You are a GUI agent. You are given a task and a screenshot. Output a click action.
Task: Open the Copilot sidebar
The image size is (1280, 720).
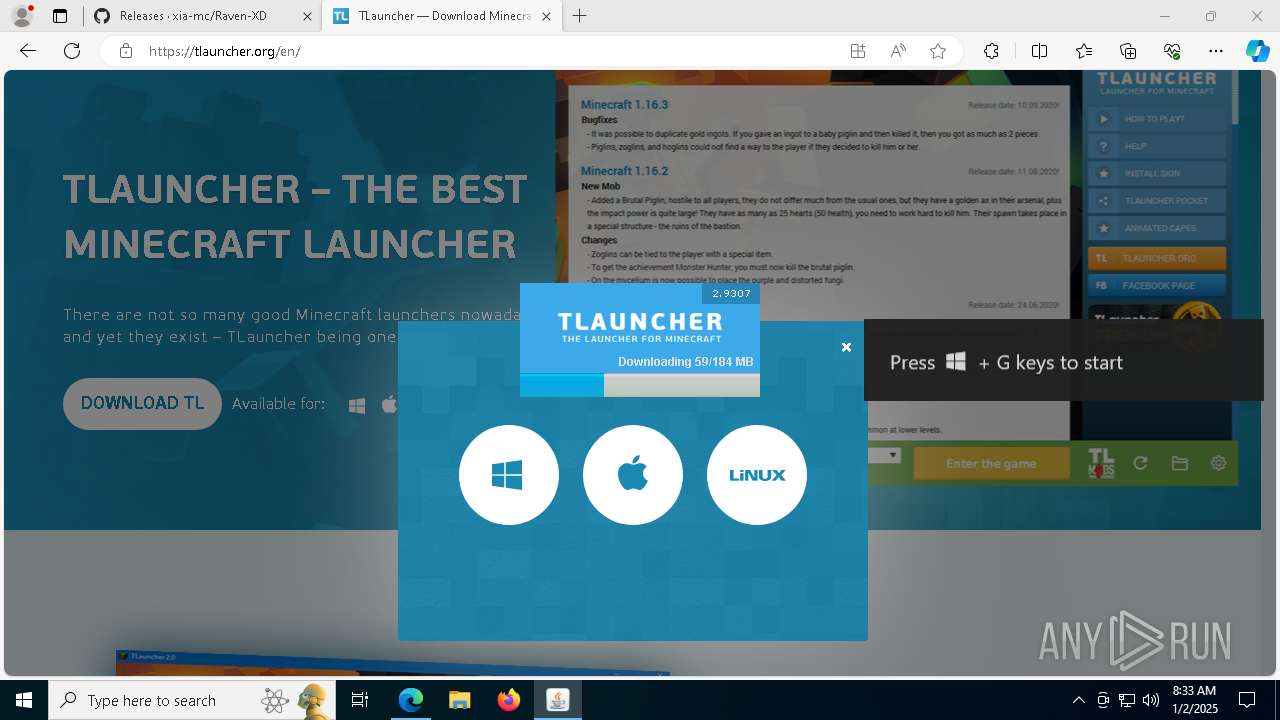pos(1257,51)
